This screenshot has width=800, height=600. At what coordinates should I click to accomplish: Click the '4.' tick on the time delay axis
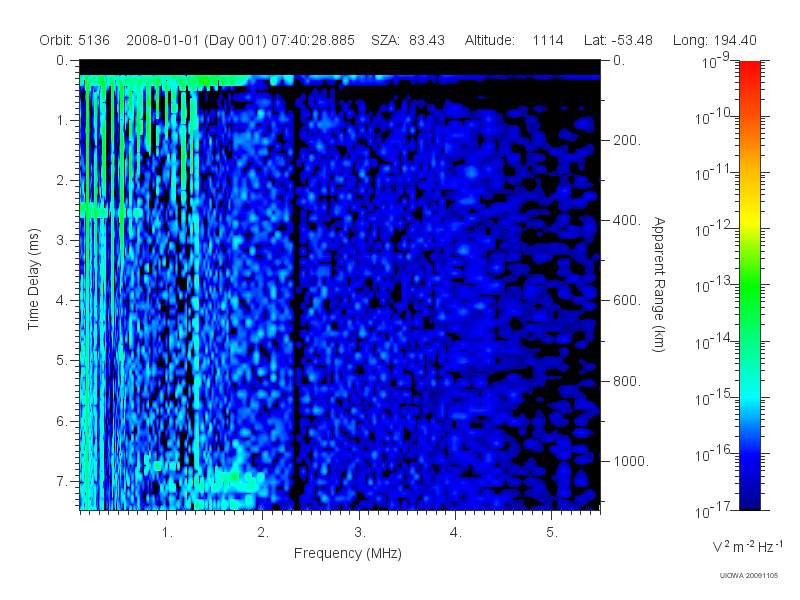62,301
